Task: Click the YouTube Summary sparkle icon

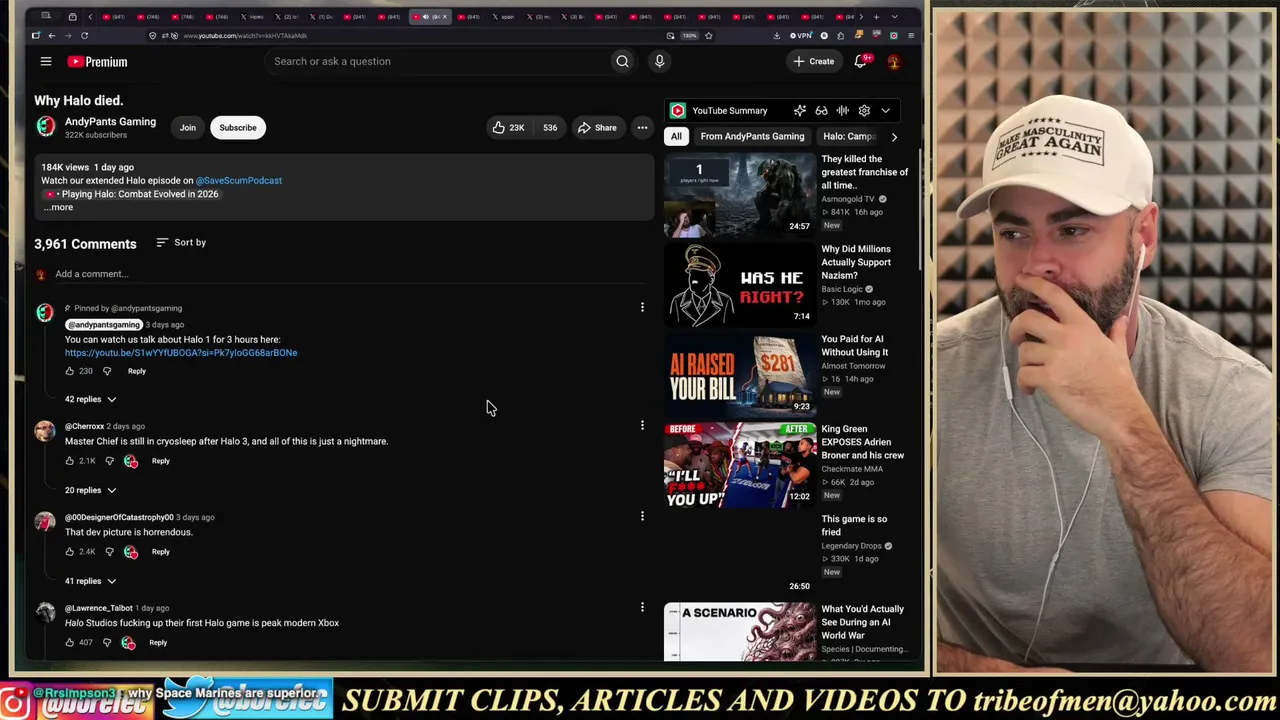Action: coord(799,111)
